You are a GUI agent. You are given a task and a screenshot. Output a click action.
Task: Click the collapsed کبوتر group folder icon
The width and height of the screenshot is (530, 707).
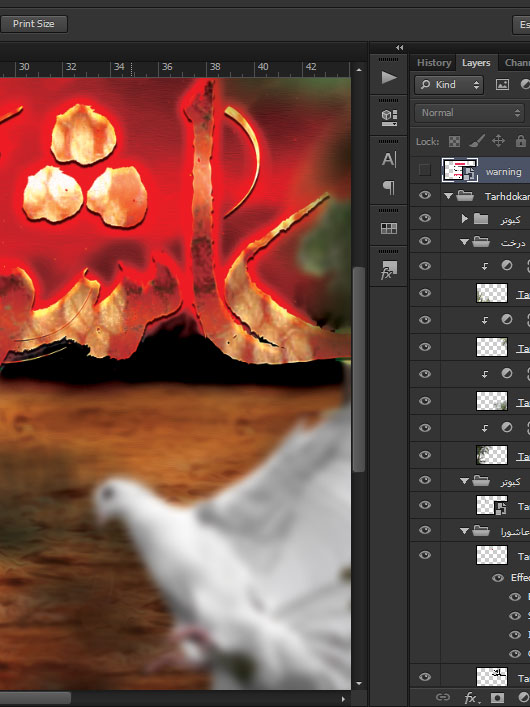click(x=481, y=219)
